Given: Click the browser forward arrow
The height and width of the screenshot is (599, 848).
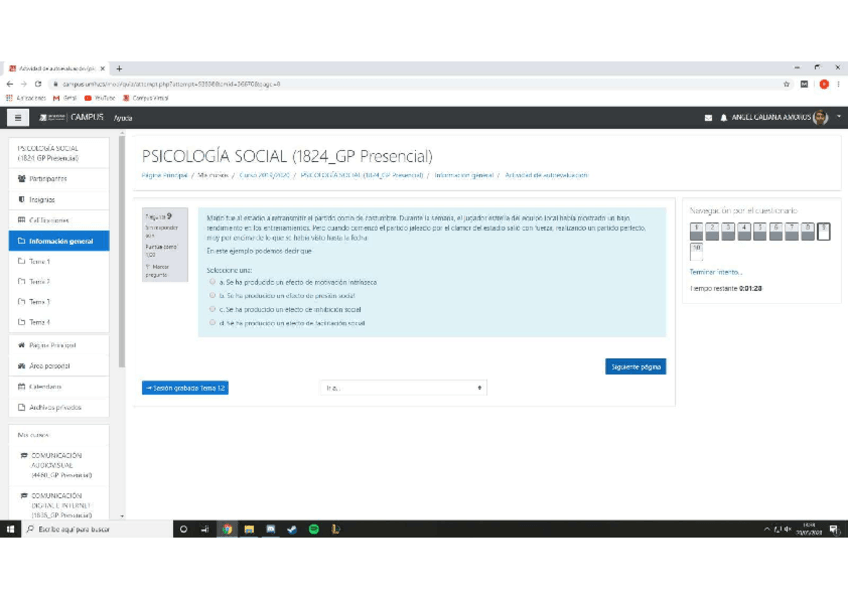Looking at the screenshot, I should (23, 84).
